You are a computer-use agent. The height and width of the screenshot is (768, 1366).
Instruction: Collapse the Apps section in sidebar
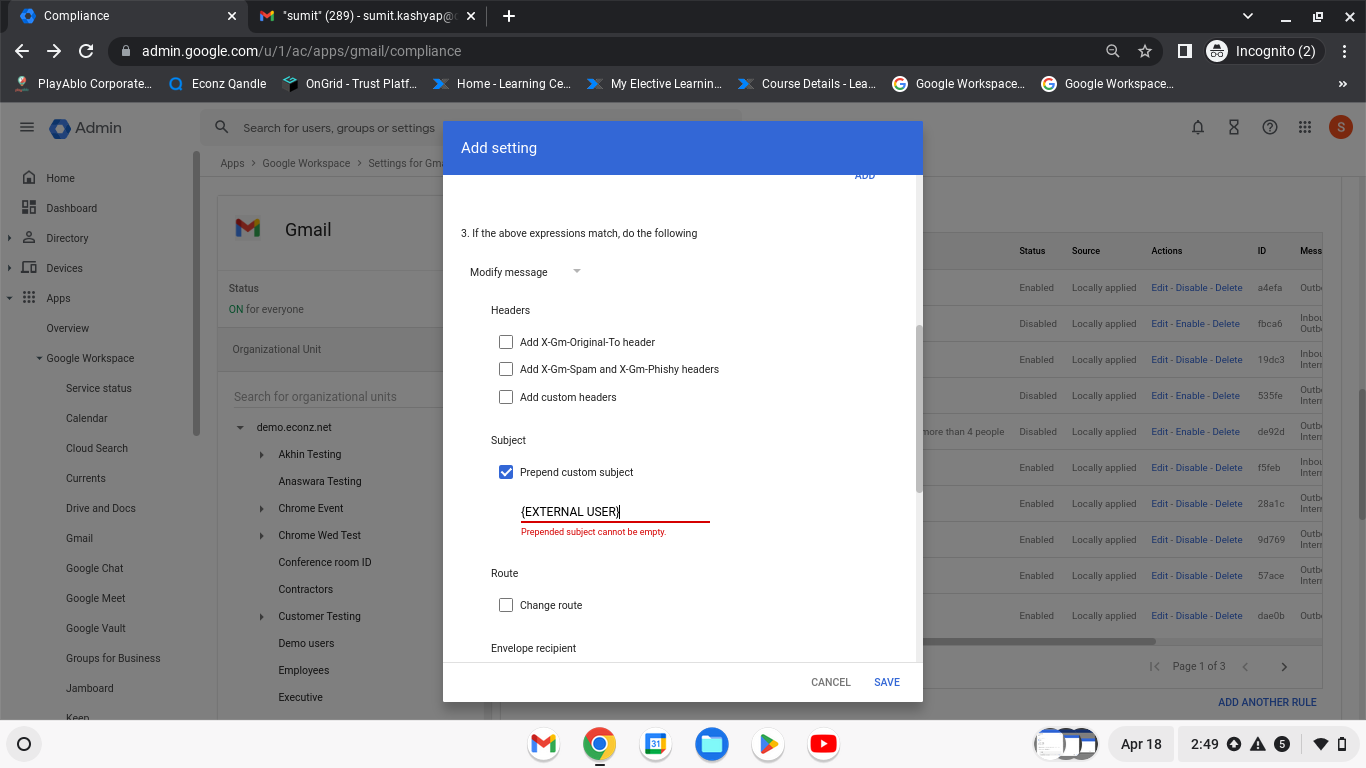tap(10, 298)
